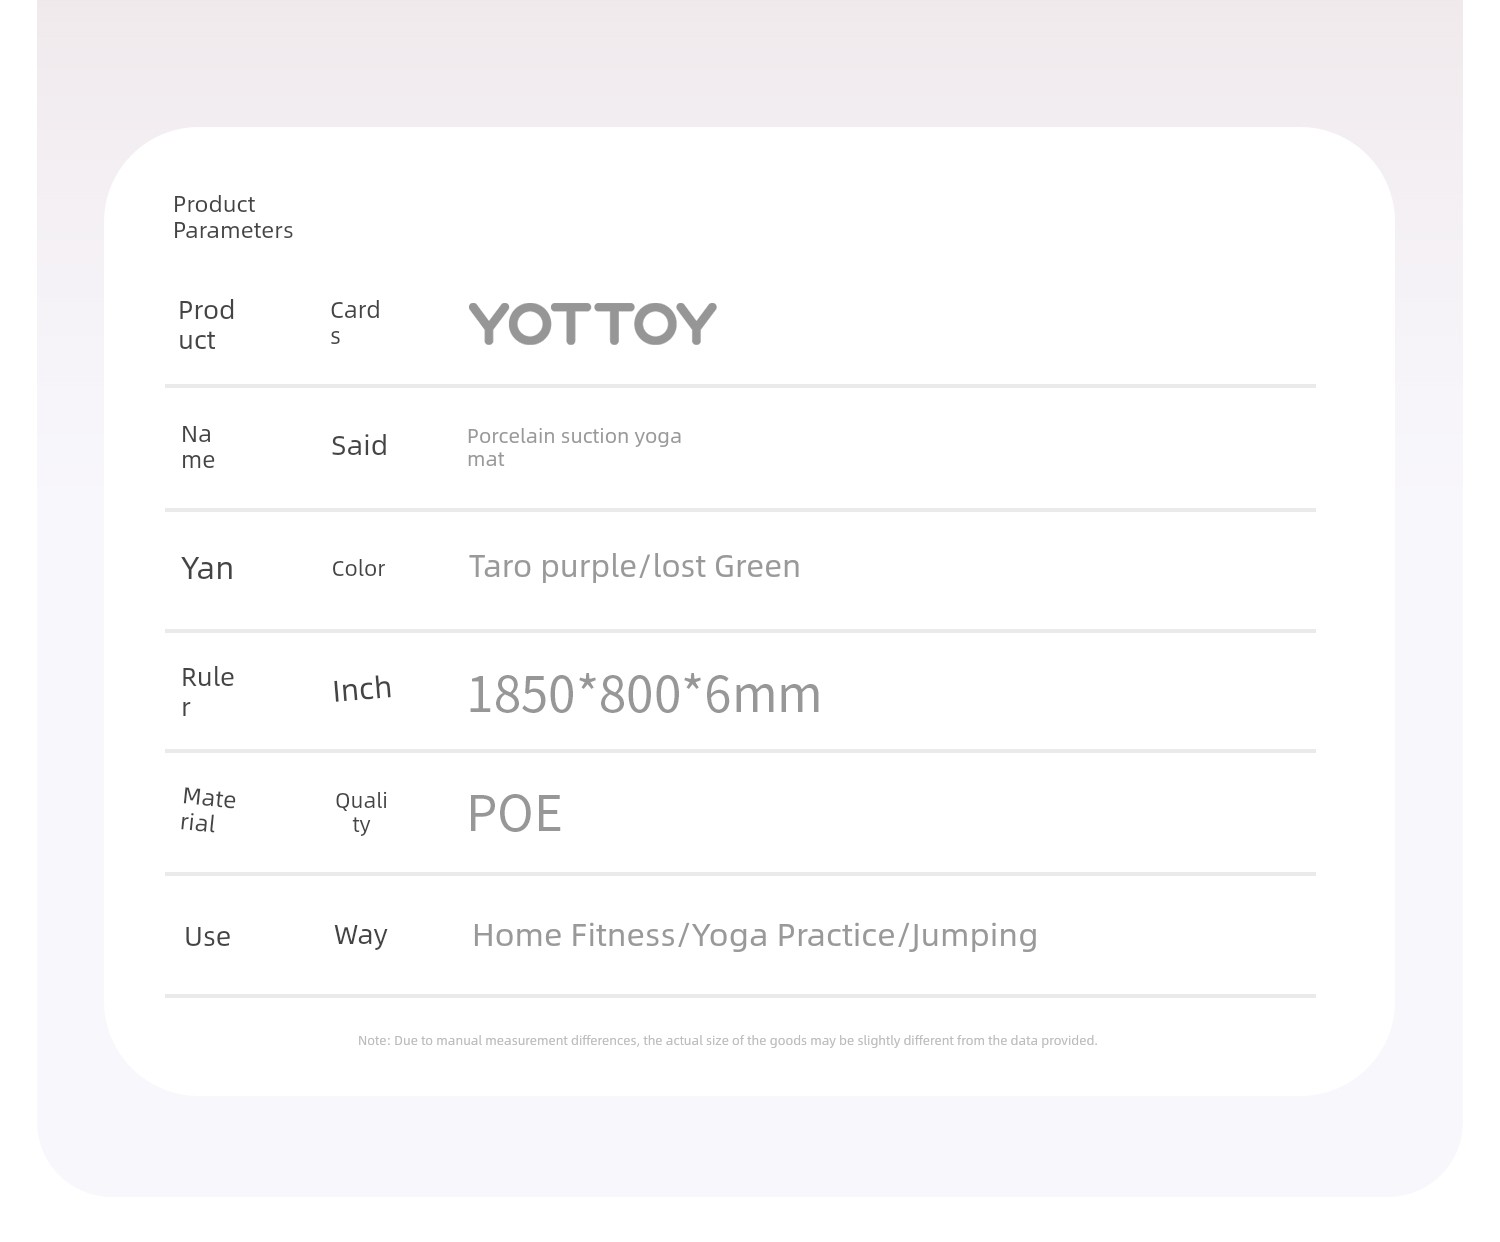Click the Cards label
Image resolution: width=1500 pixels, height=1242 pixels.
[355, 322]
